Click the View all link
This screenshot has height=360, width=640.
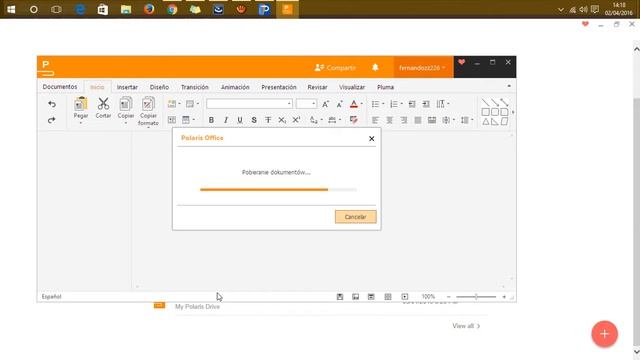(466, 326)
